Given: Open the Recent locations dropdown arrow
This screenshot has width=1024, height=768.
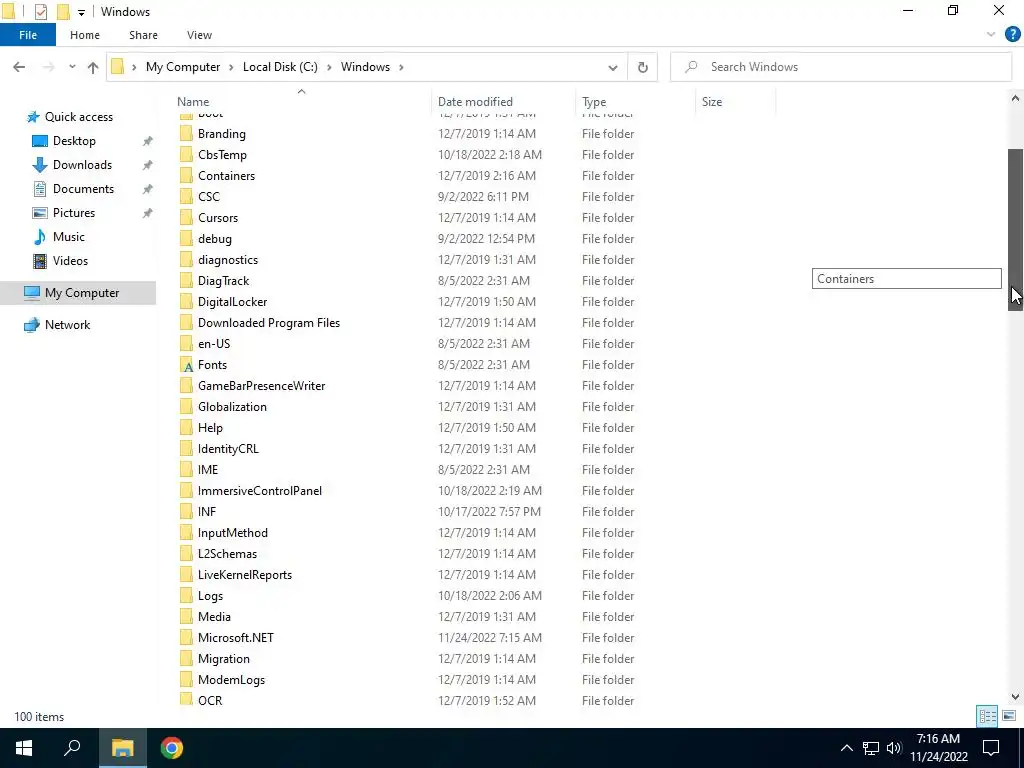Looking at the screenshot, I should coord(72,67).
